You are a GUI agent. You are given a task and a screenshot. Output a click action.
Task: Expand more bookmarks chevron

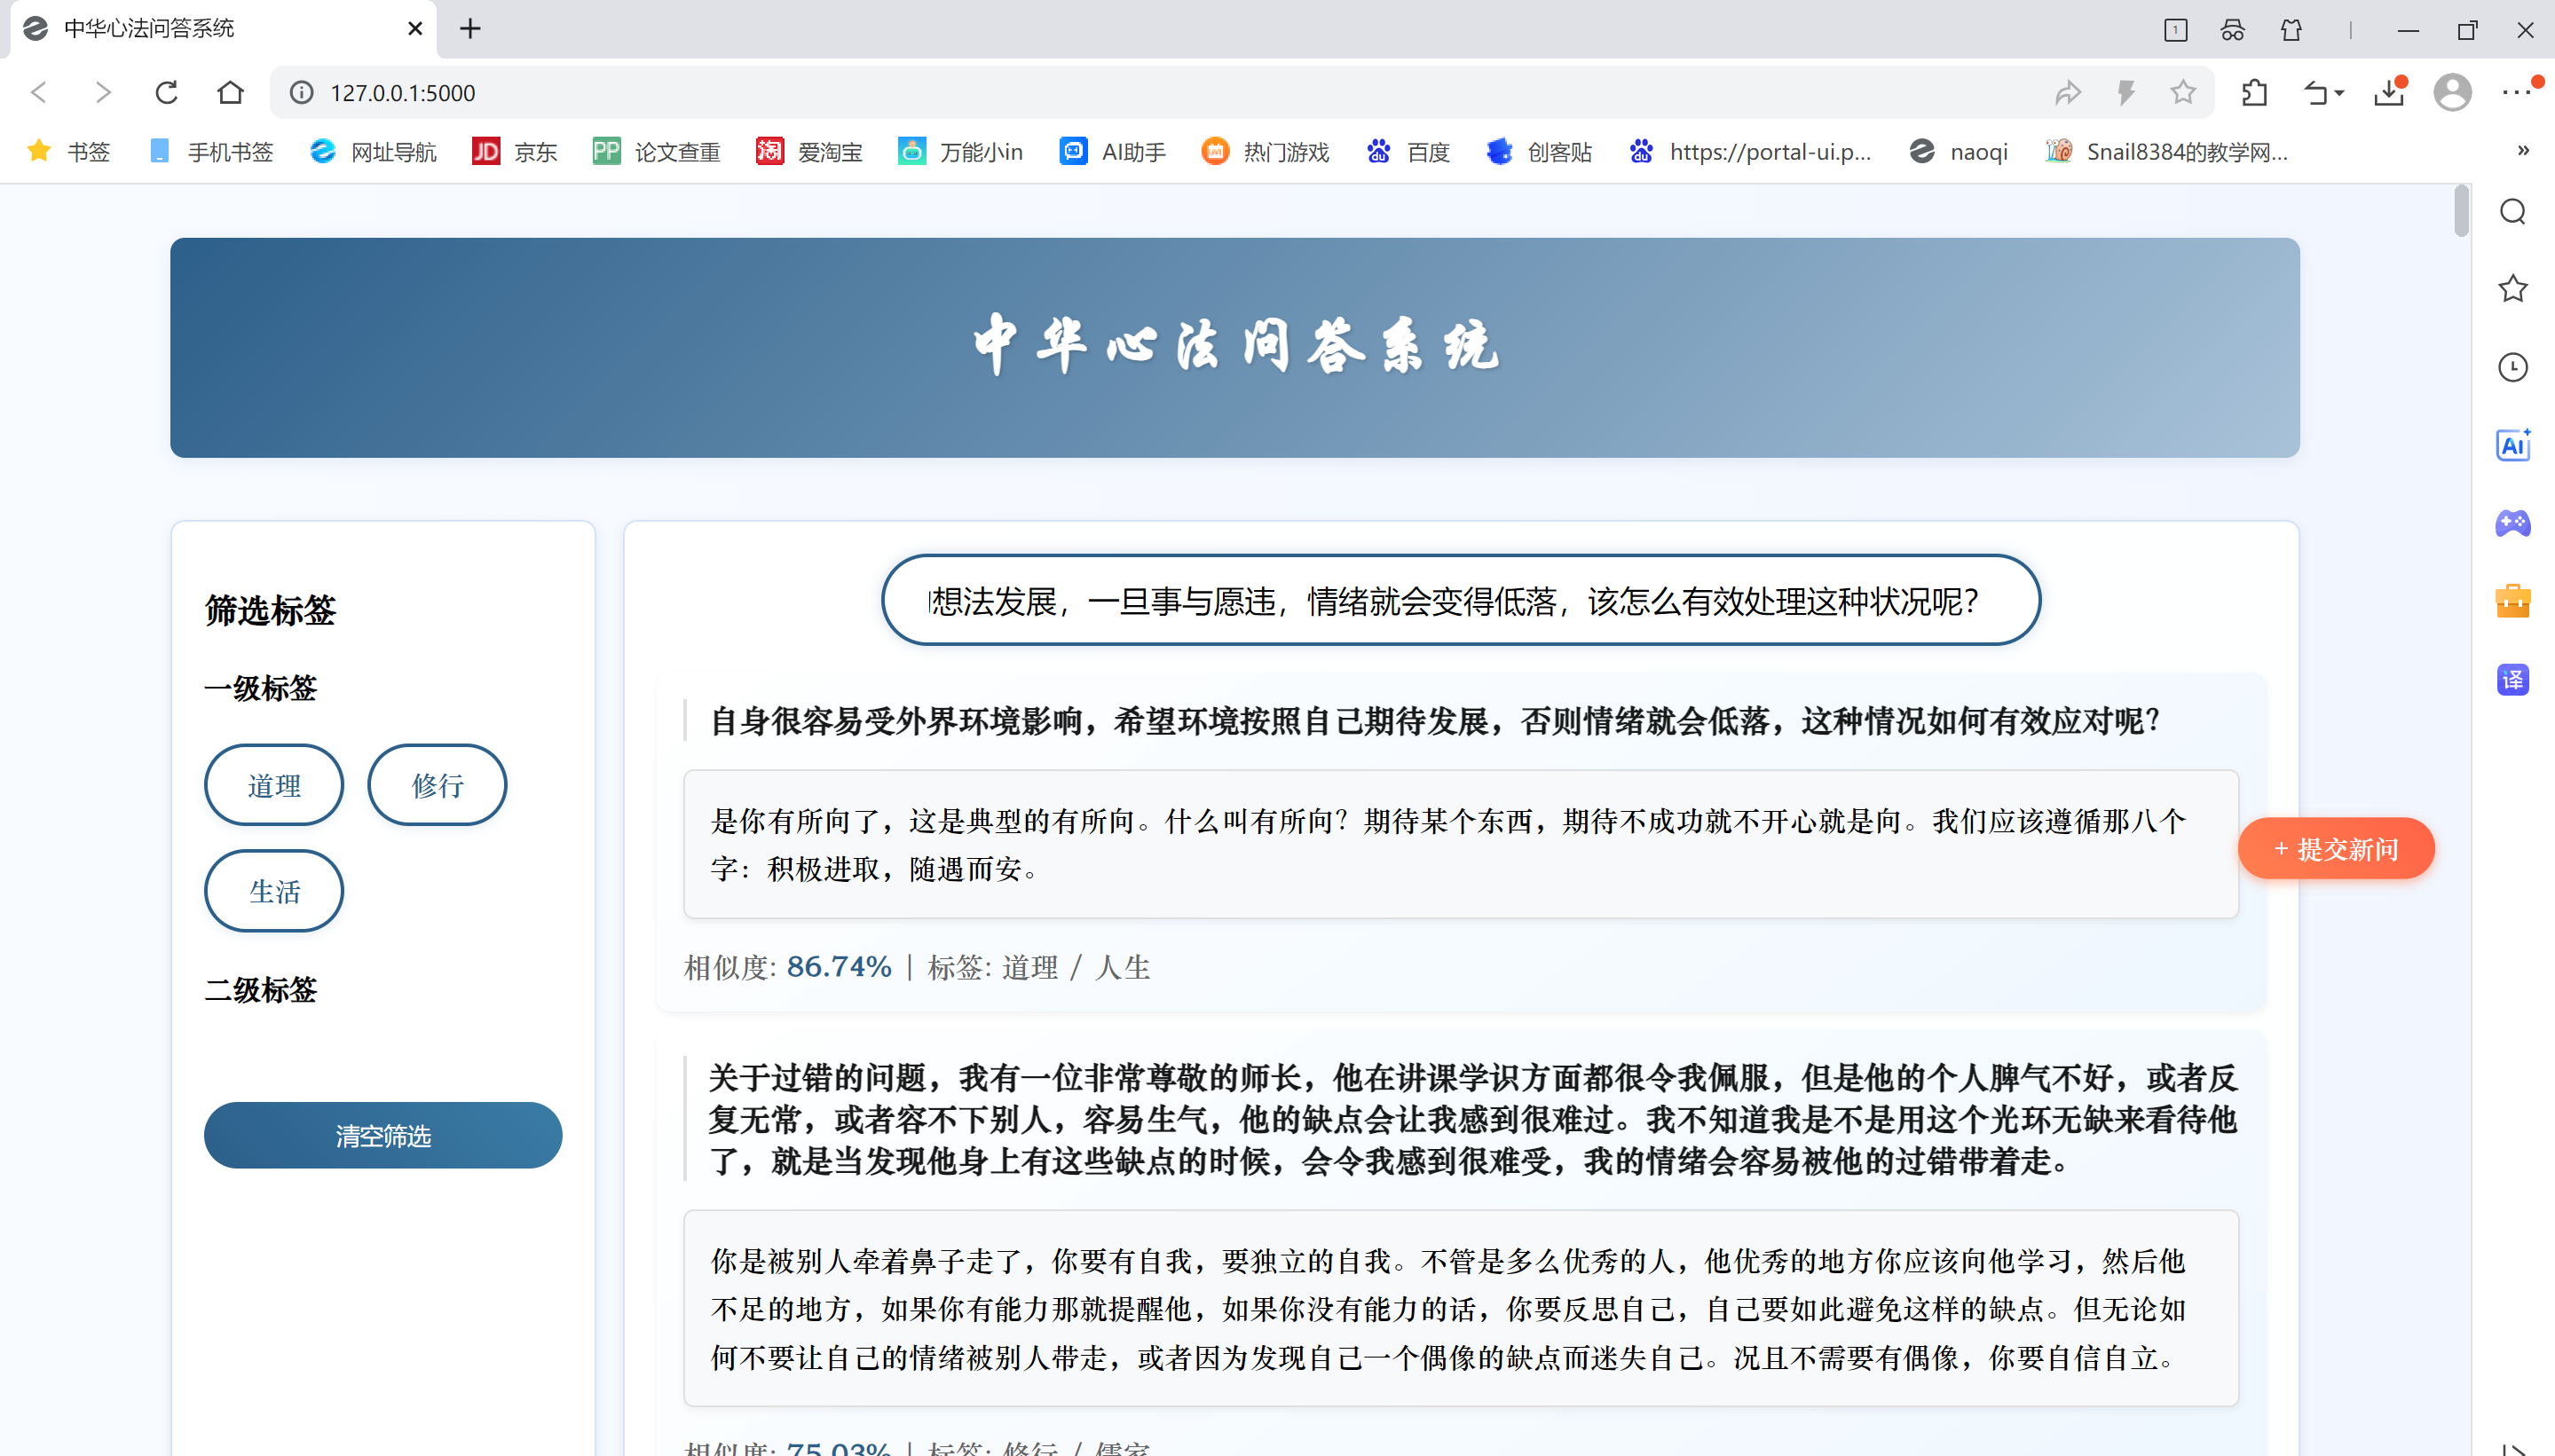2523,151
